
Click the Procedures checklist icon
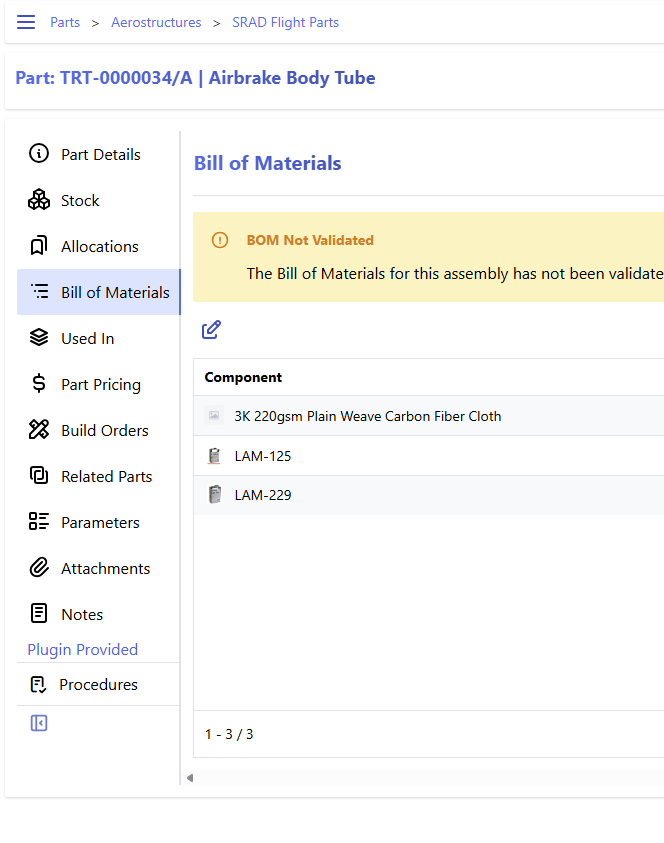(x=38, y=684)
